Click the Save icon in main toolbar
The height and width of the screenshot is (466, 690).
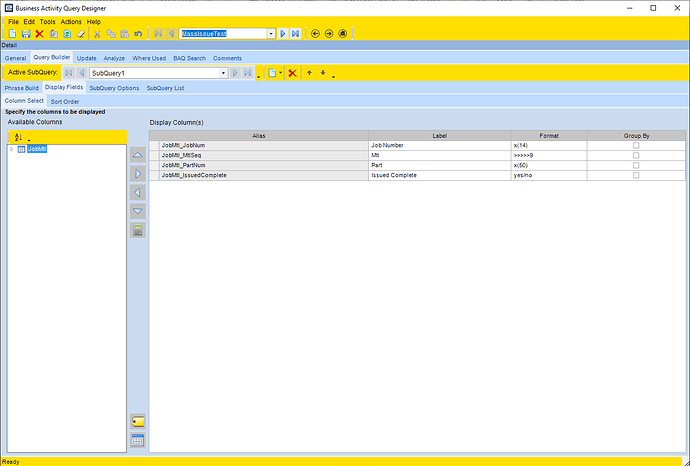tap(26, 33)
